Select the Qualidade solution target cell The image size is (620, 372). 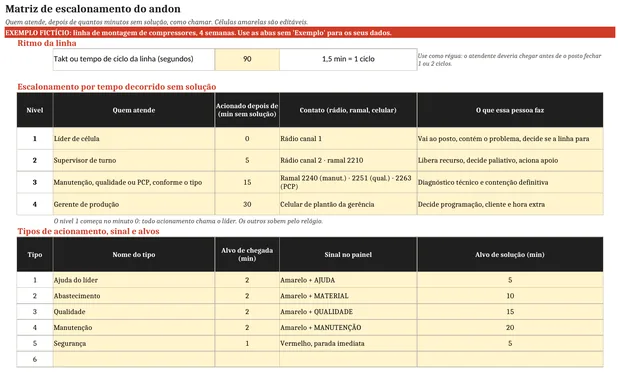click(510, 312)
